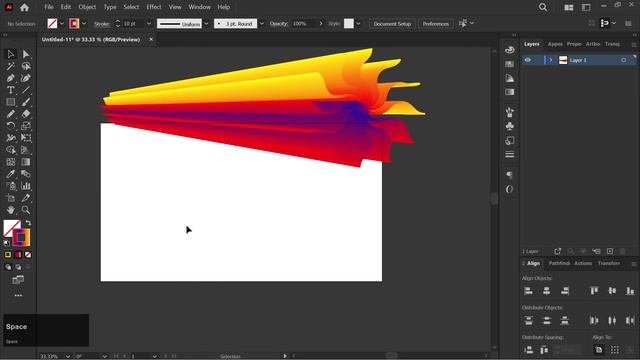This screenshot has height=360, width=640.
Task: Set None mode button below swatches
Action: coord(28,255)
